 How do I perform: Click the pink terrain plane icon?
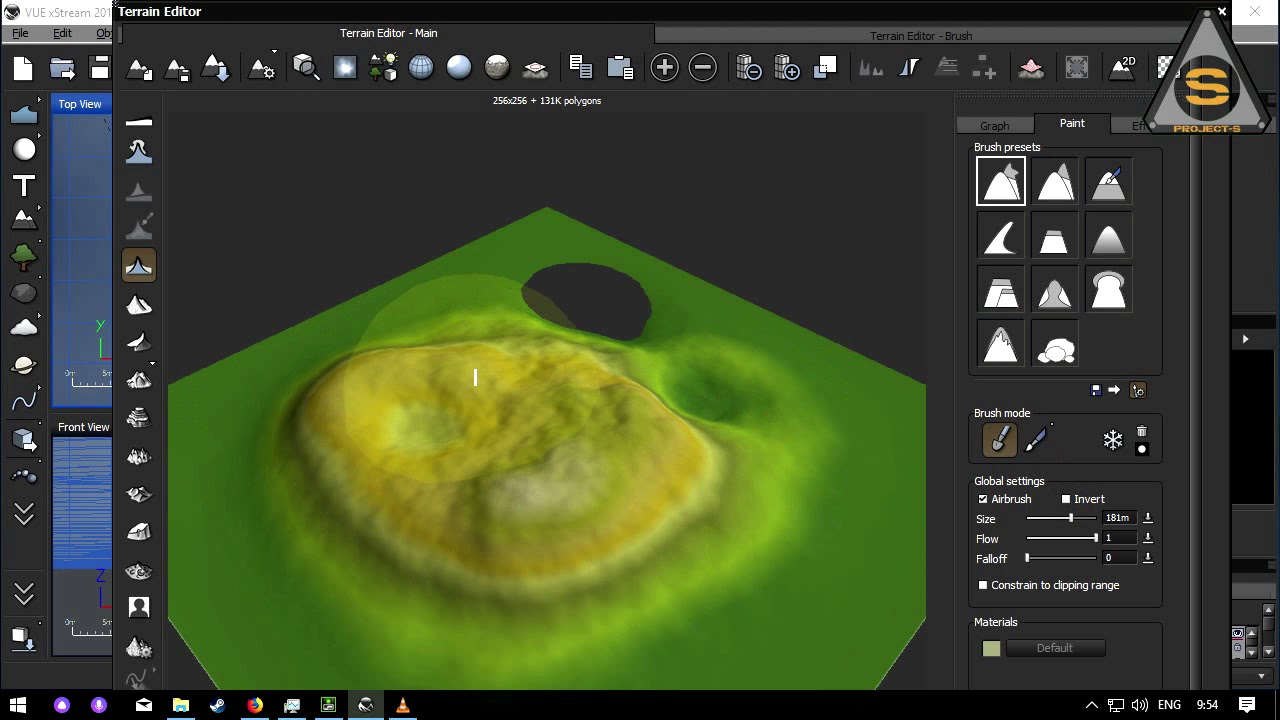[x=1031, y=68]
